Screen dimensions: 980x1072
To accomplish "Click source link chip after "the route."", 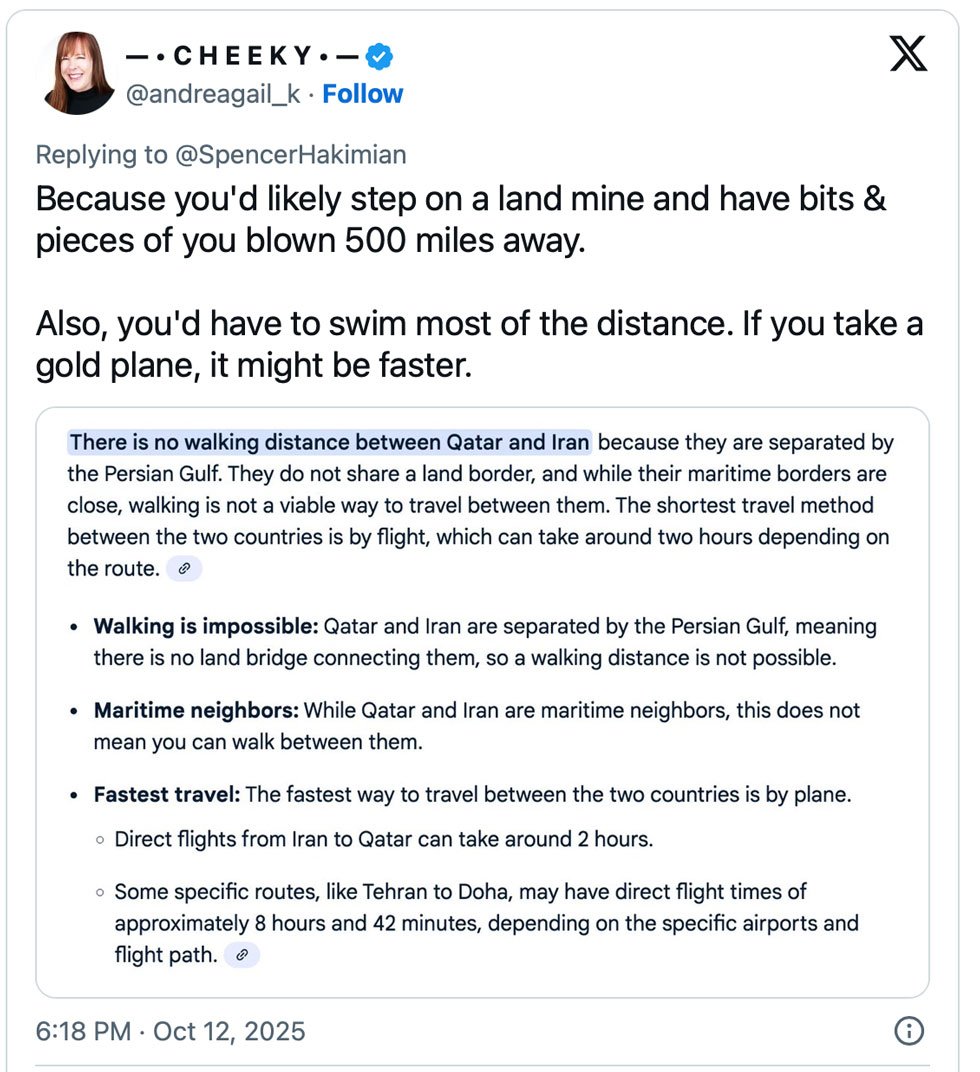I will tap(183, 569).
